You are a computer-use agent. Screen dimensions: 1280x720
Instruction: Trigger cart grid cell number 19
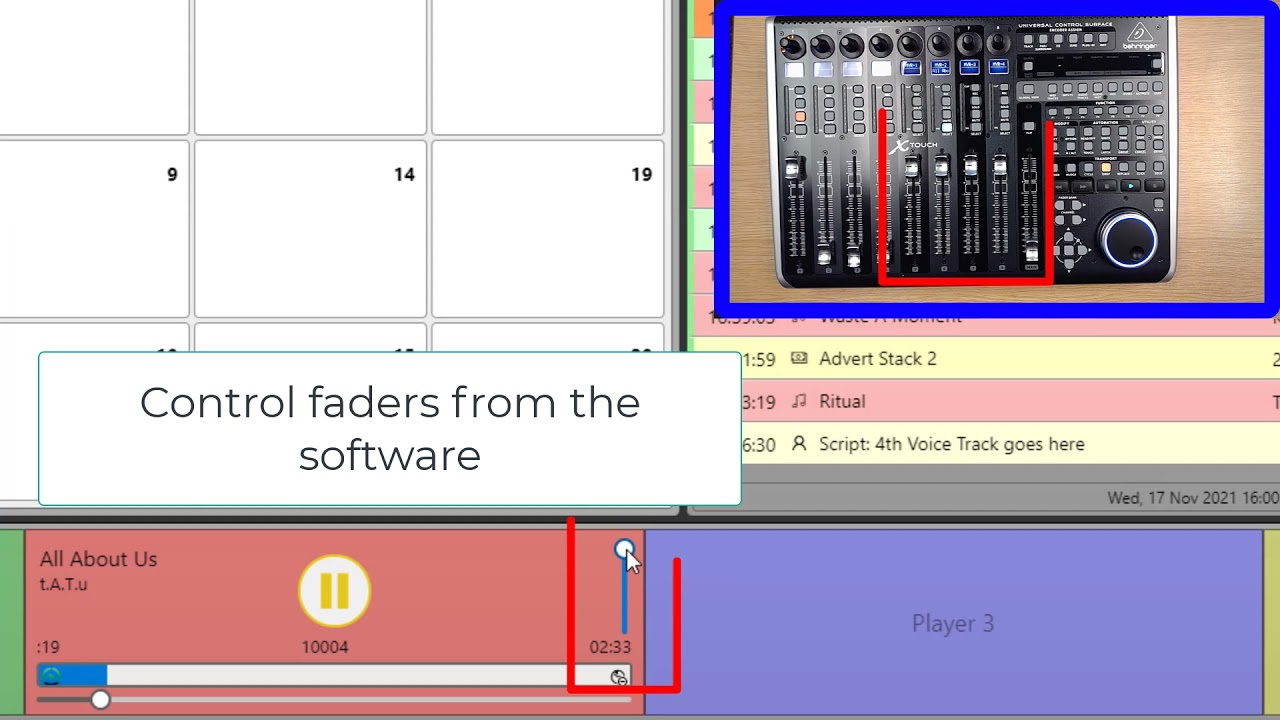[x=548, y=229]
